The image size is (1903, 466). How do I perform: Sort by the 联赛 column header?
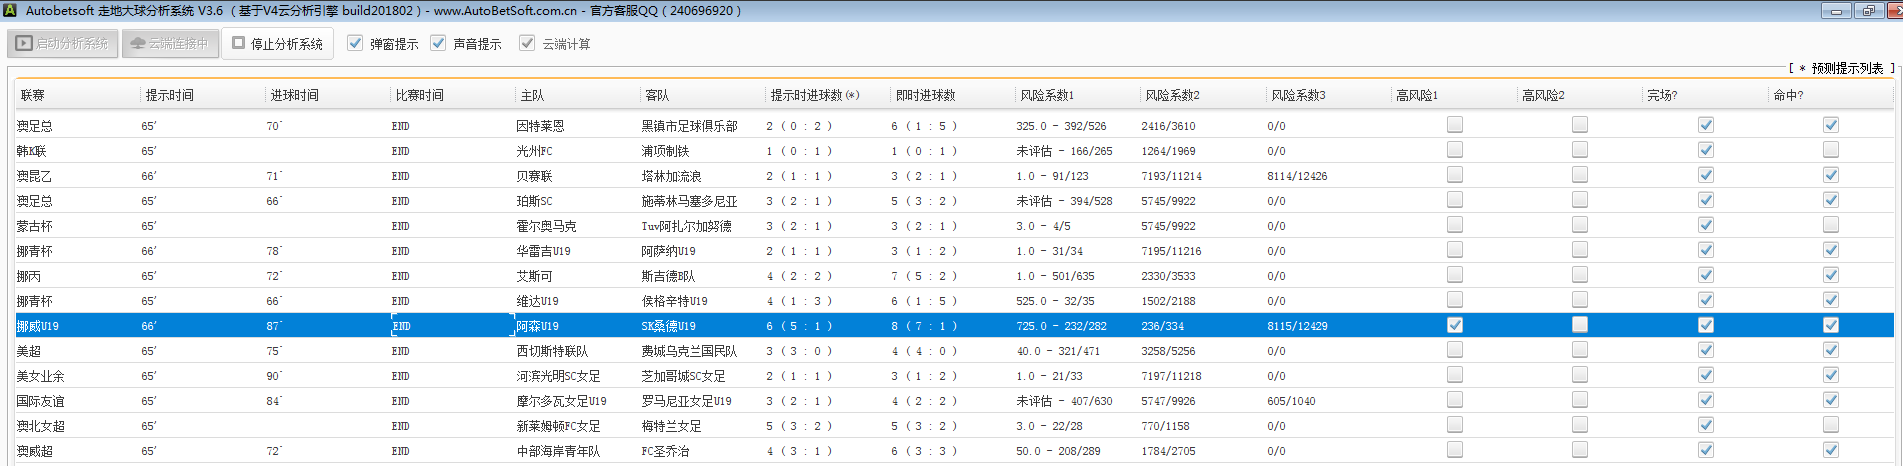tap(33, 96)
